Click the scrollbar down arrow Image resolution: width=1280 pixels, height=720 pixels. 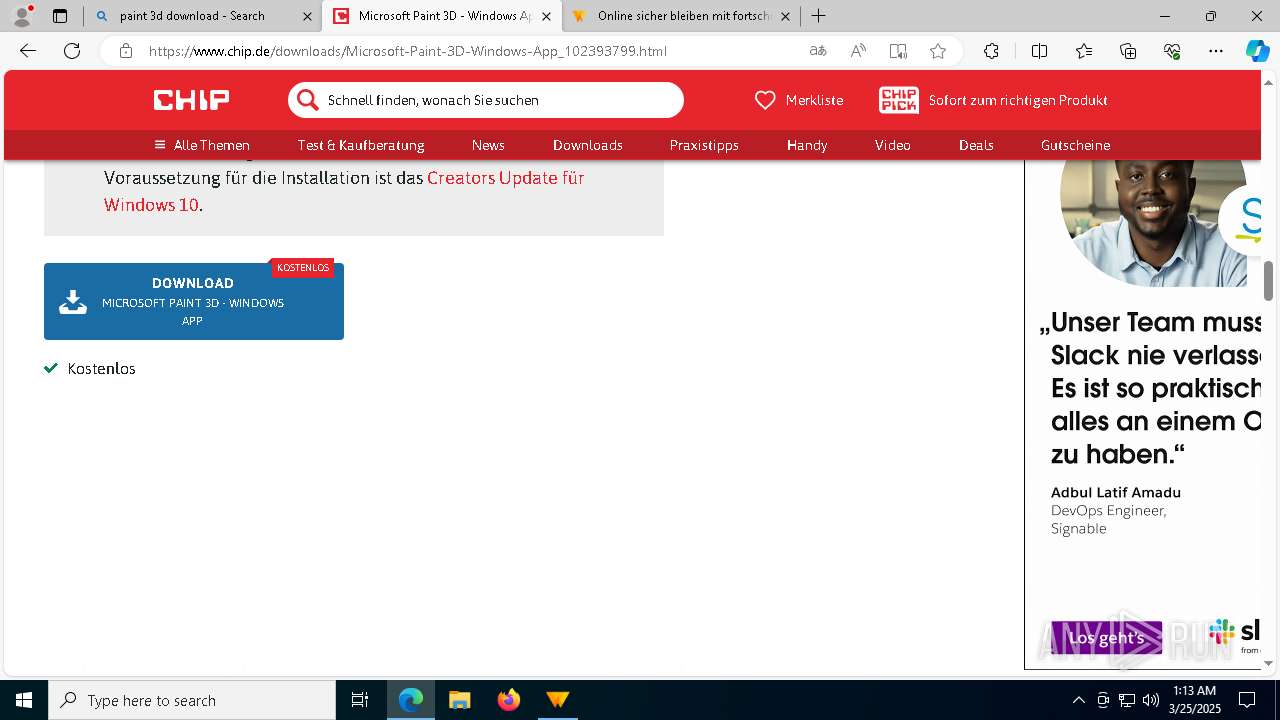click(1269, 663)
